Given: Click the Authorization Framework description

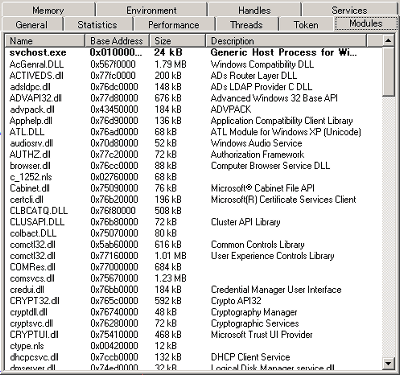Looking at the screenshot, I should (x=257, y=154).
